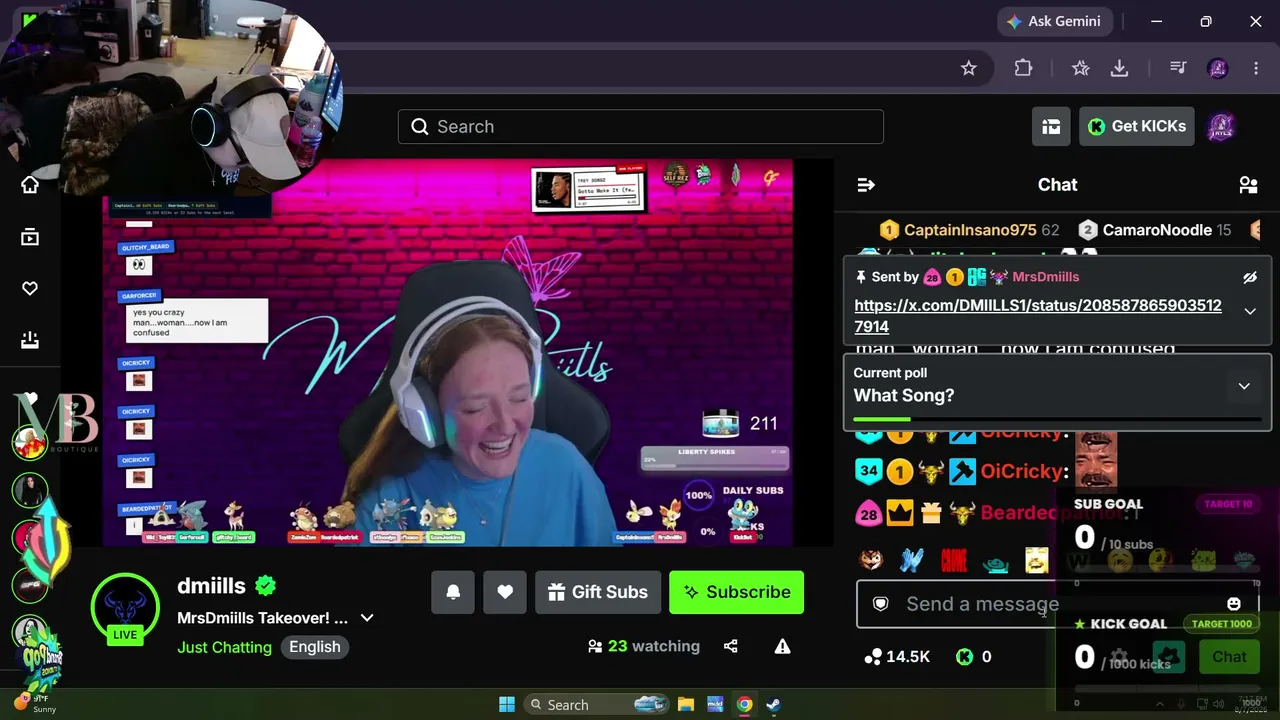Open Chrome from the taskbar
Viewport: 1280px width, 720px height.
[x=744, y=705]
